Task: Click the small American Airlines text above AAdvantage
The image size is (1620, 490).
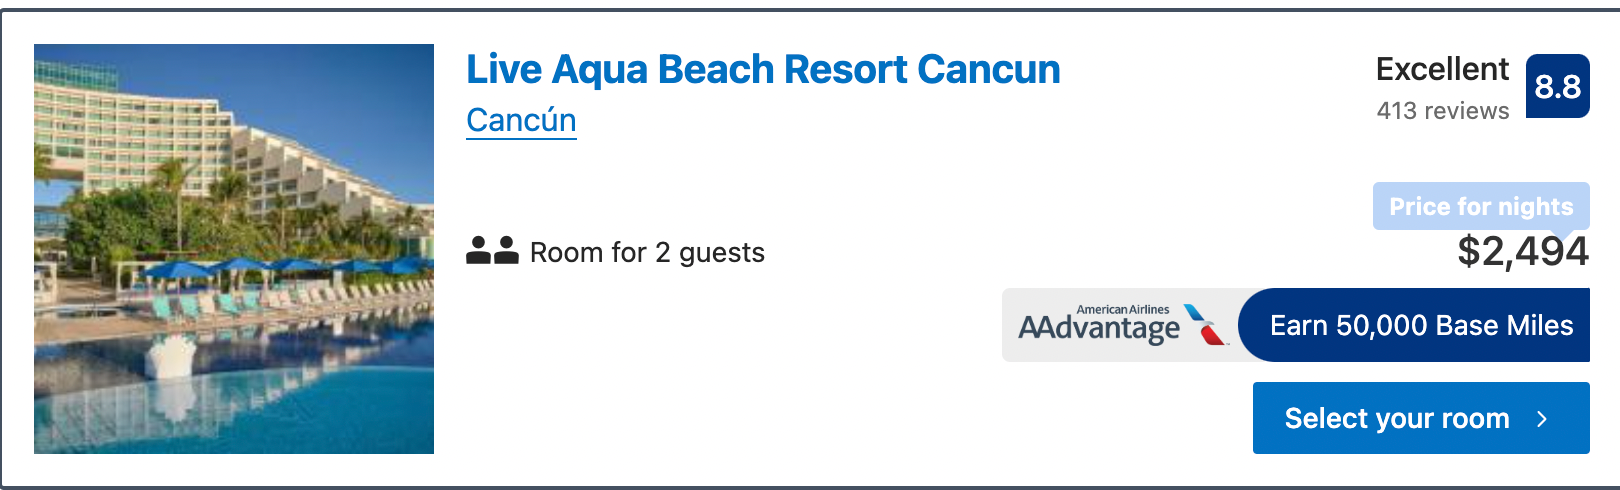Action: (1123, 309)
